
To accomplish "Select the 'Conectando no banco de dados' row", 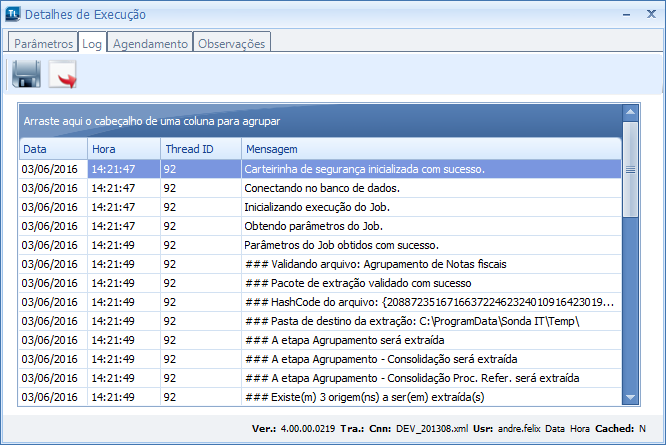I will (322, 188).
